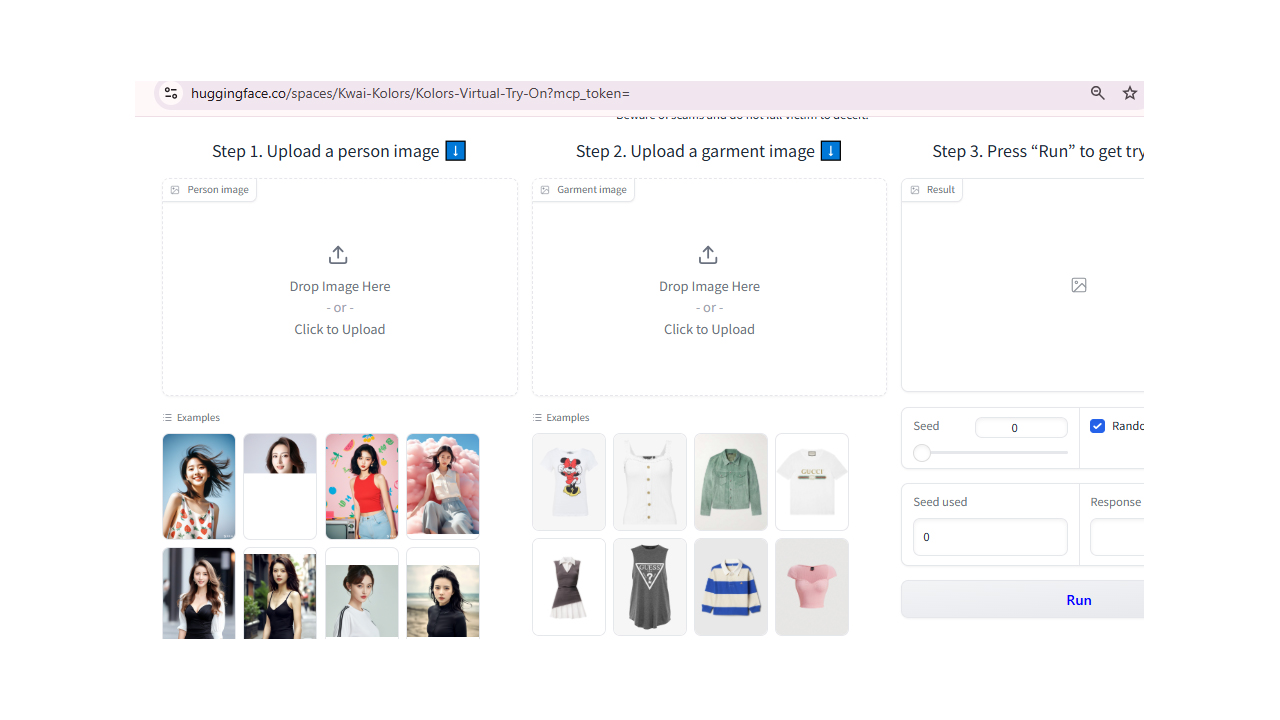Click to Upload a person image
1280x720 pixels.
[339, 329]
